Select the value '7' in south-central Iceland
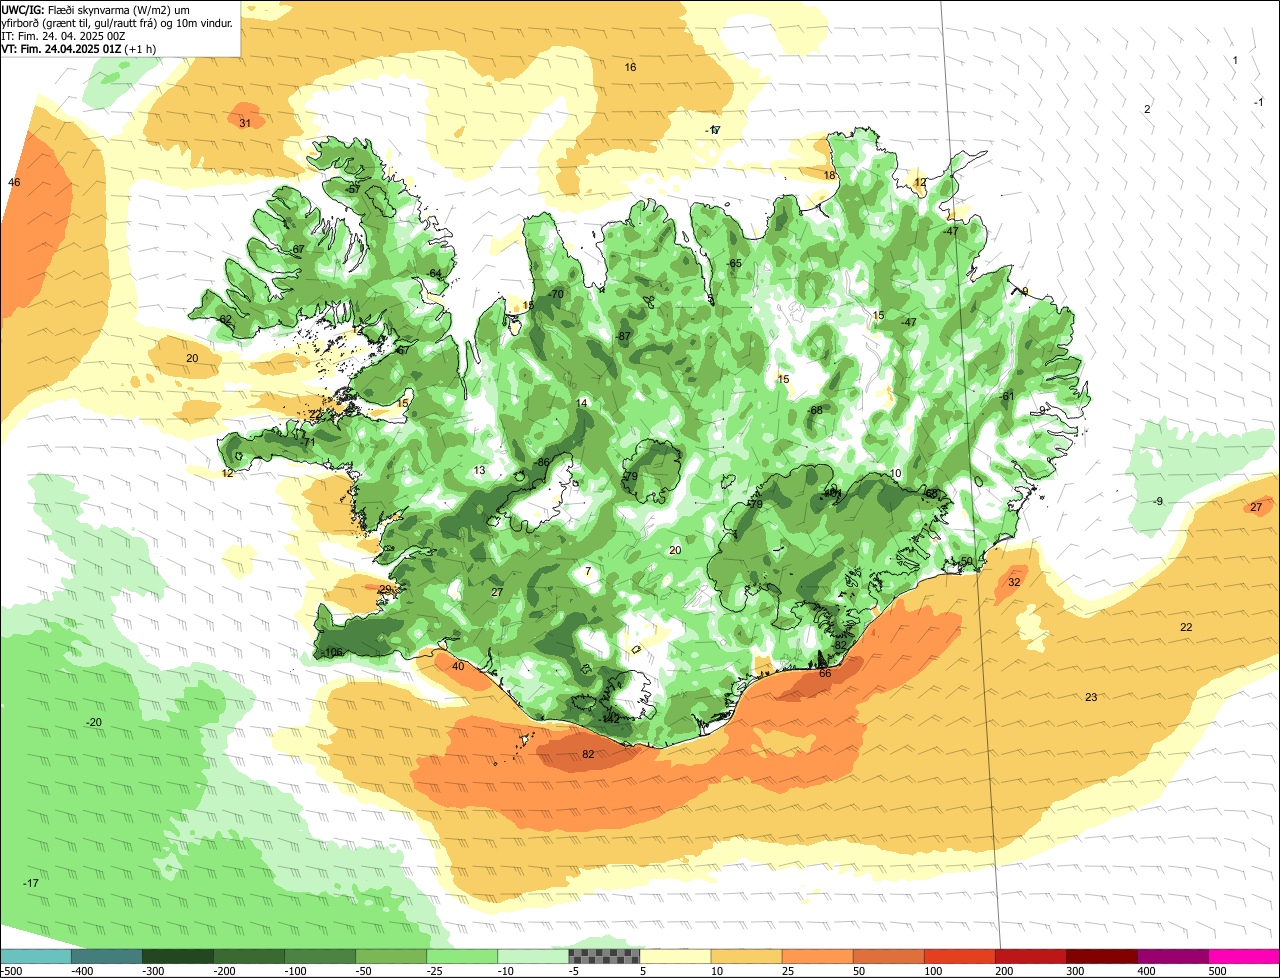The width and height of the screenshot is (1280, 978). click(x=588, y=572)
